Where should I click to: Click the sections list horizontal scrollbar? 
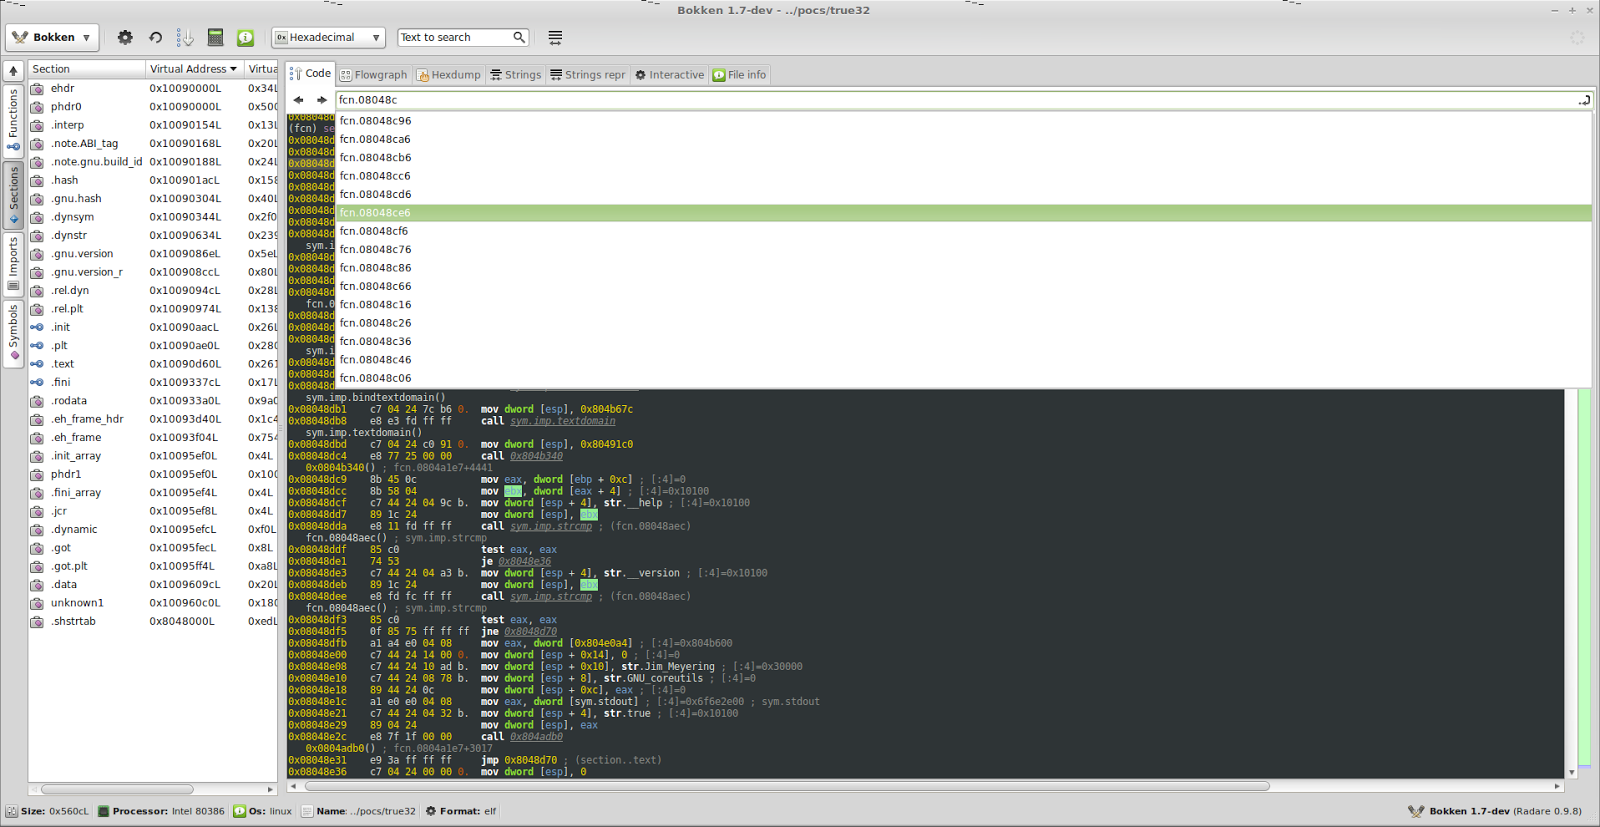pos(117,789)
